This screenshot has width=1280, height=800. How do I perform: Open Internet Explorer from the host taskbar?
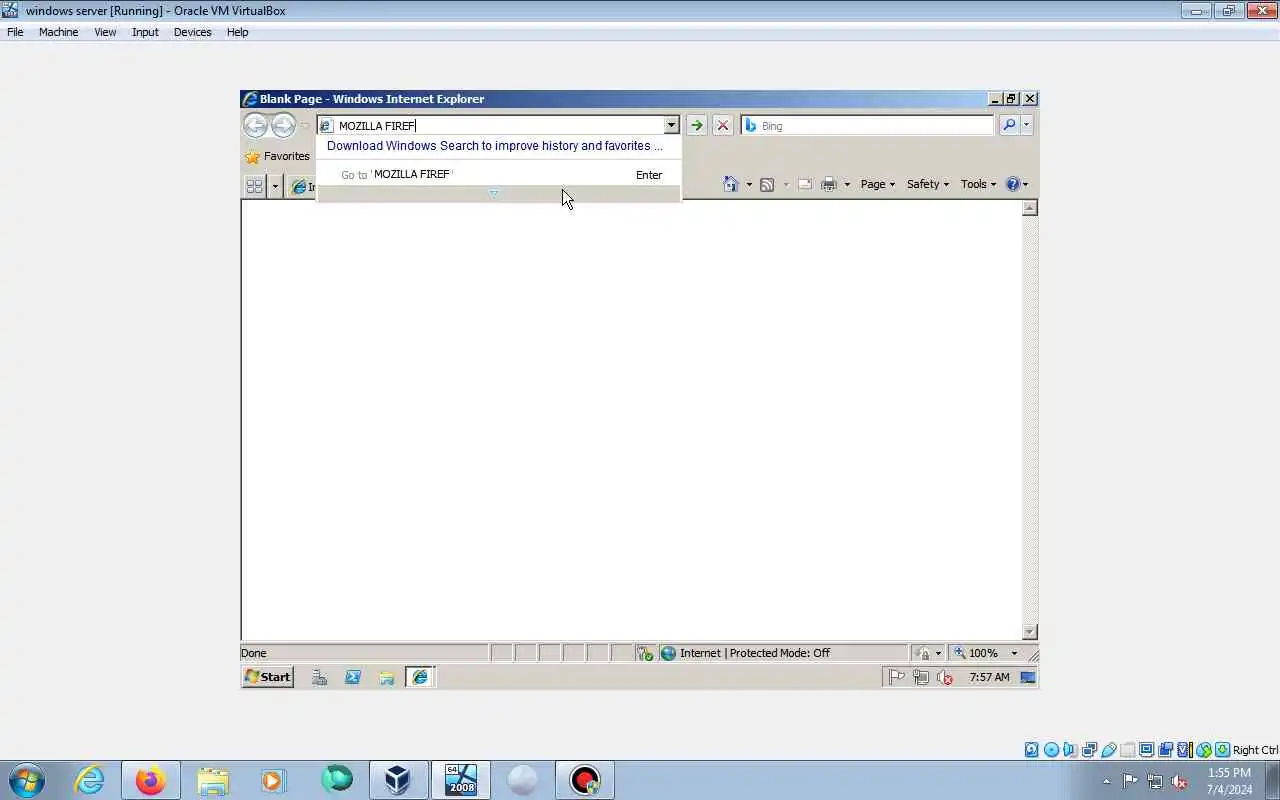point(90,780)
